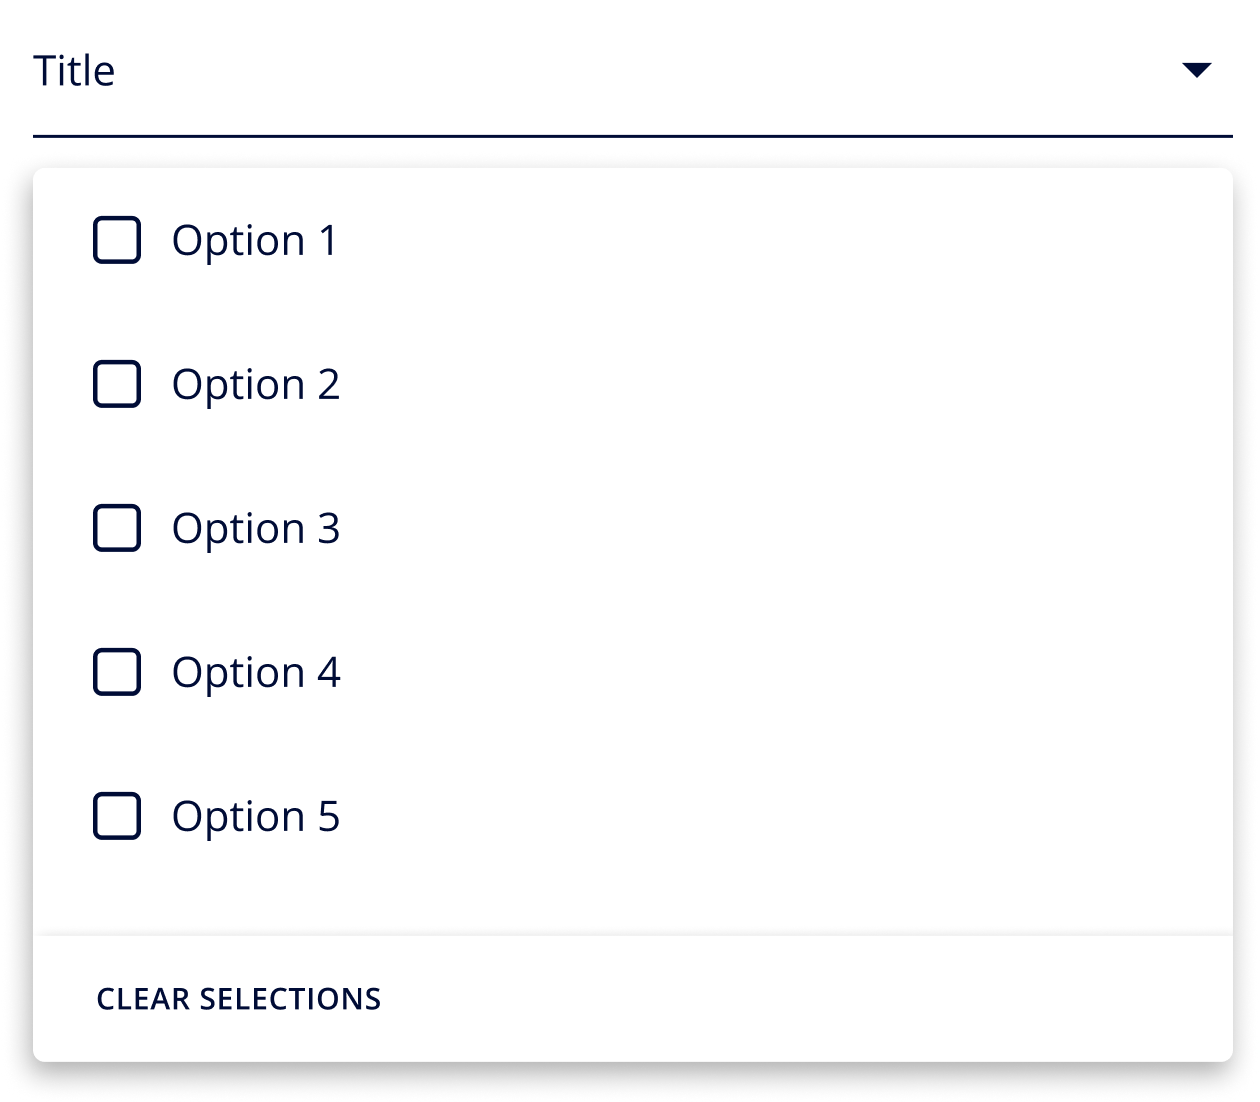1260x1102 pixels.
Task: Select the Option 4 text label
Action: coord(256,674)
